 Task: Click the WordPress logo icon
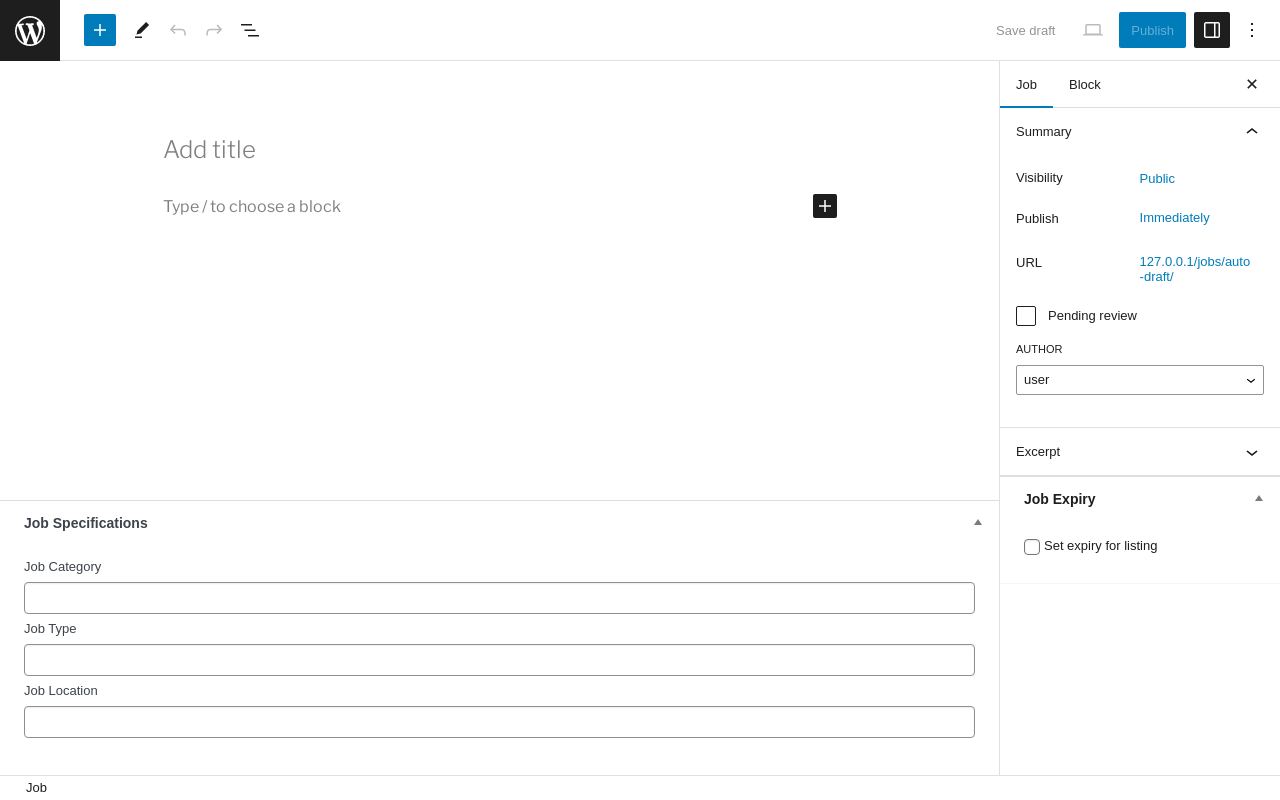click(30, 30)
